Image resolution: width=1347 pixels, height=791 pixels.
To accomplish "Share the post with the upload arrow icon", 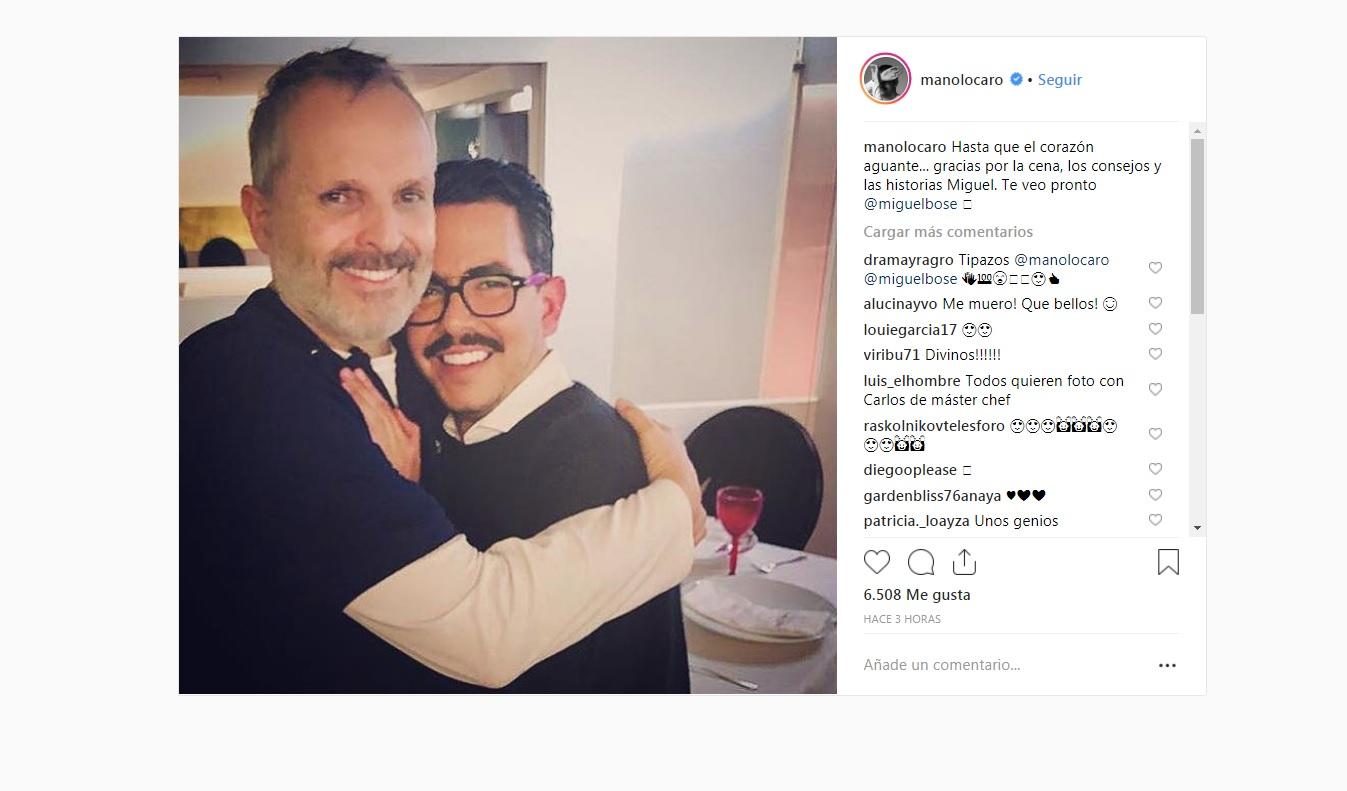I will (964, 562).
